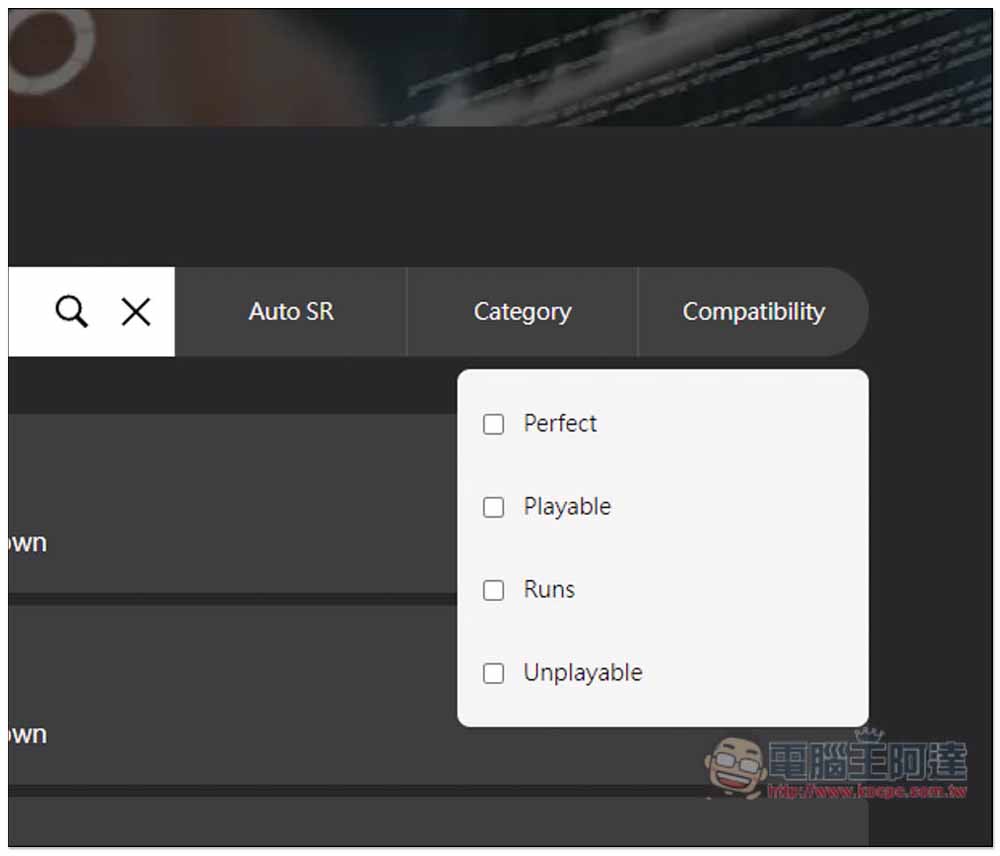Screen dimensions: 1000x856
Task: Click the cartoon face watermark logo
Action: click(x=735, y=767)
